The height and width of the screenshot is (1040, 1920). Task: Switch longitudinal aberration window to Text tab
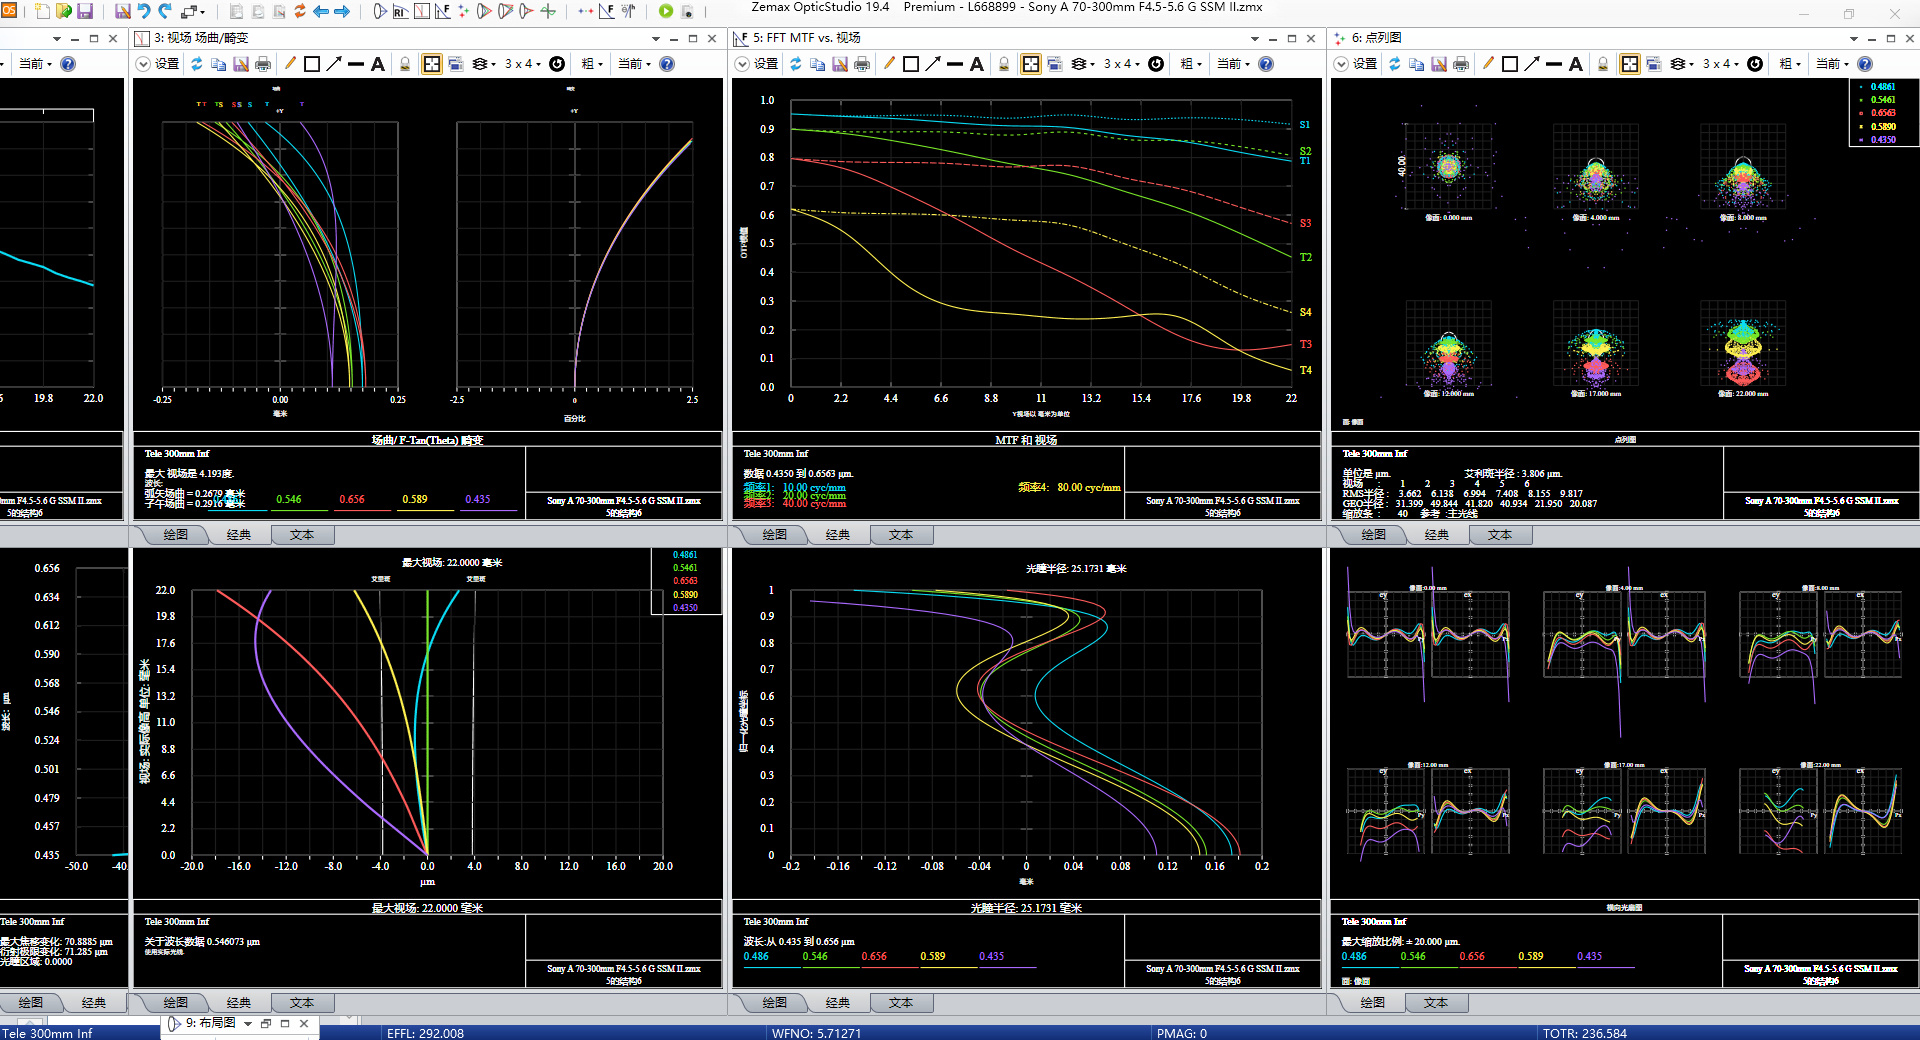click(x=901, y=1003)
